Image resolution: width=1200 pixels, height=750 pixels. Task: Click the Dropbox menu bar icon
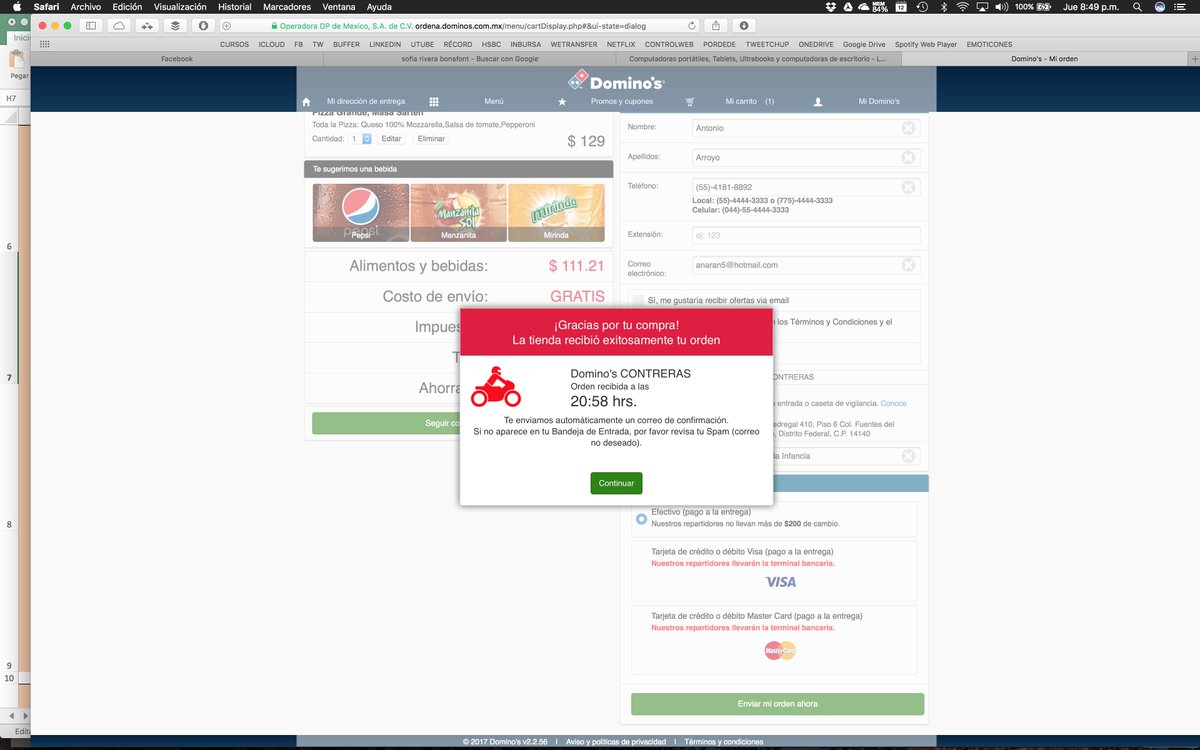pyautogui.click(x=829, y=6)
